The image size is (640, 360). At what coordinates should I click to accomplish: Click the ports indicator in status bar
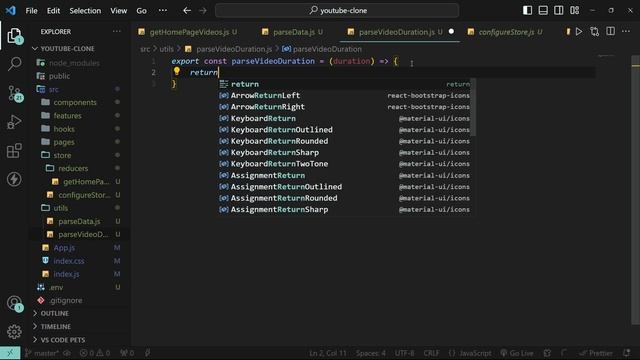pyautogui.click(x=127, y=353)
